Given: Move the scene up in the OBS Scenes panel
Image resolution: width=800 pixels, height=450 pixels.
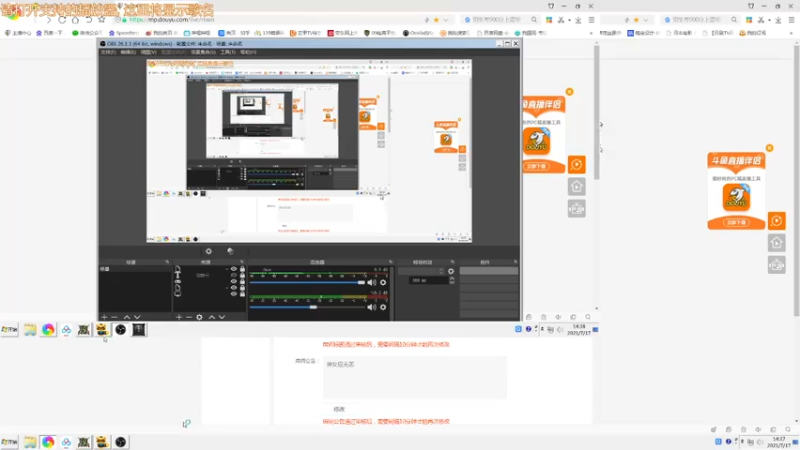Looking at the screenshot, I should [x=127, y=317].
